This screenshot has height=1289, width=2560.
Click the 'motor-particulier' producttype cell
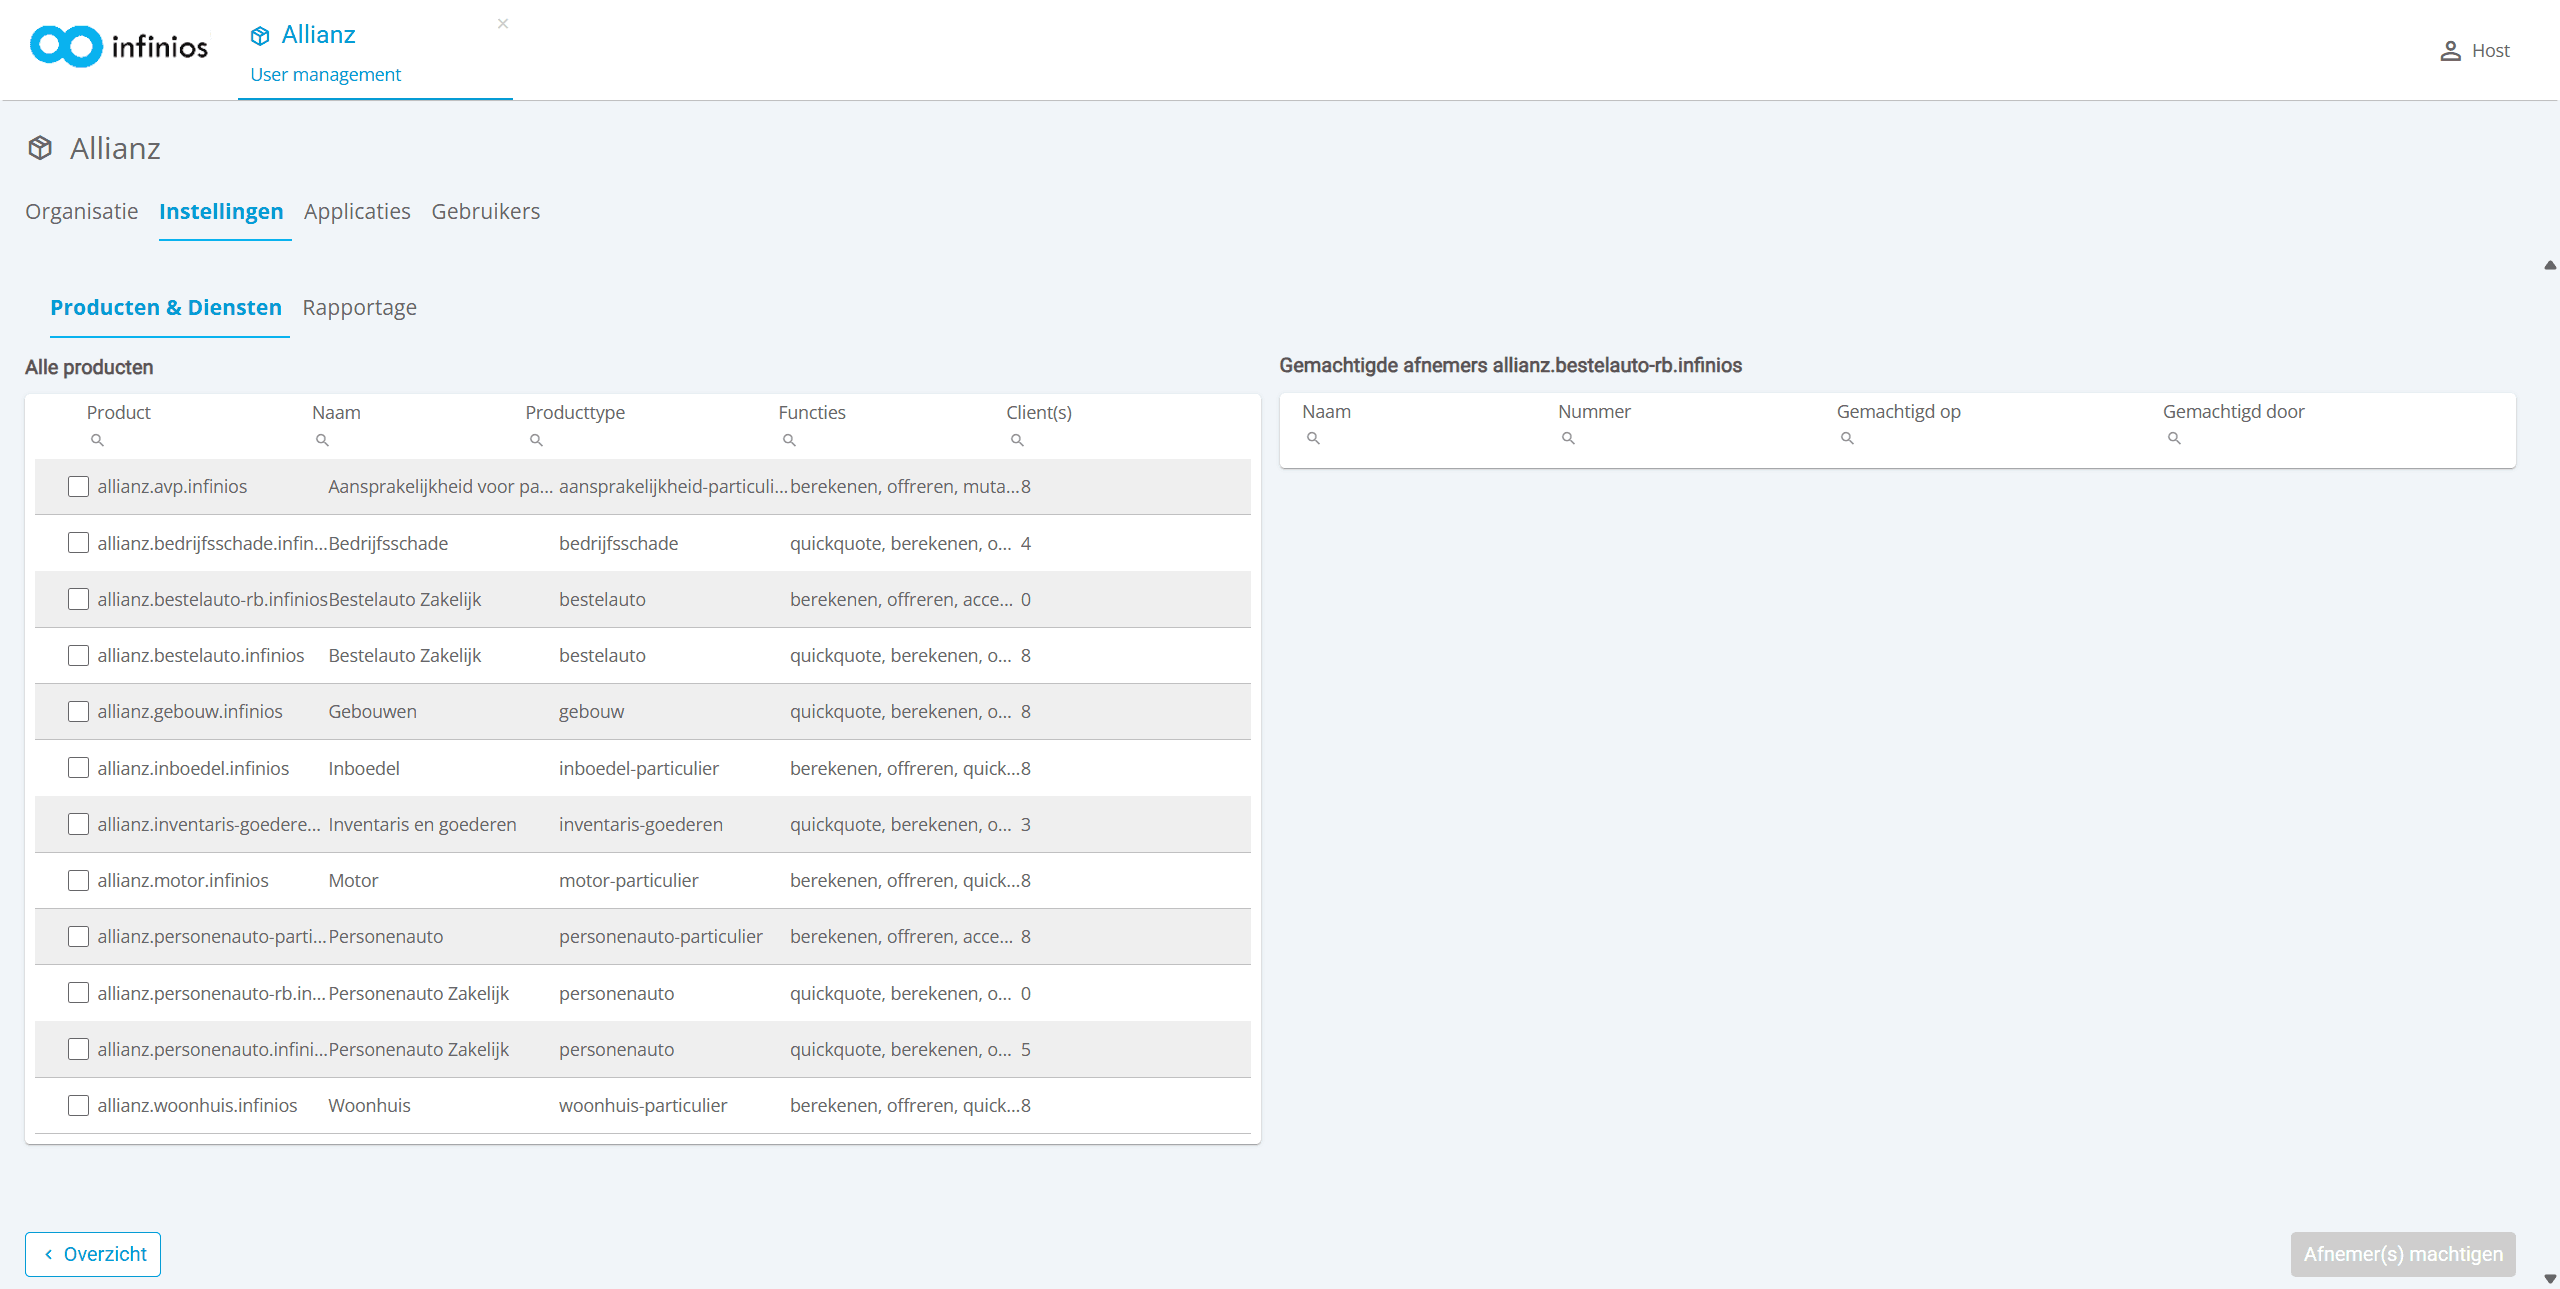(629, 881)
